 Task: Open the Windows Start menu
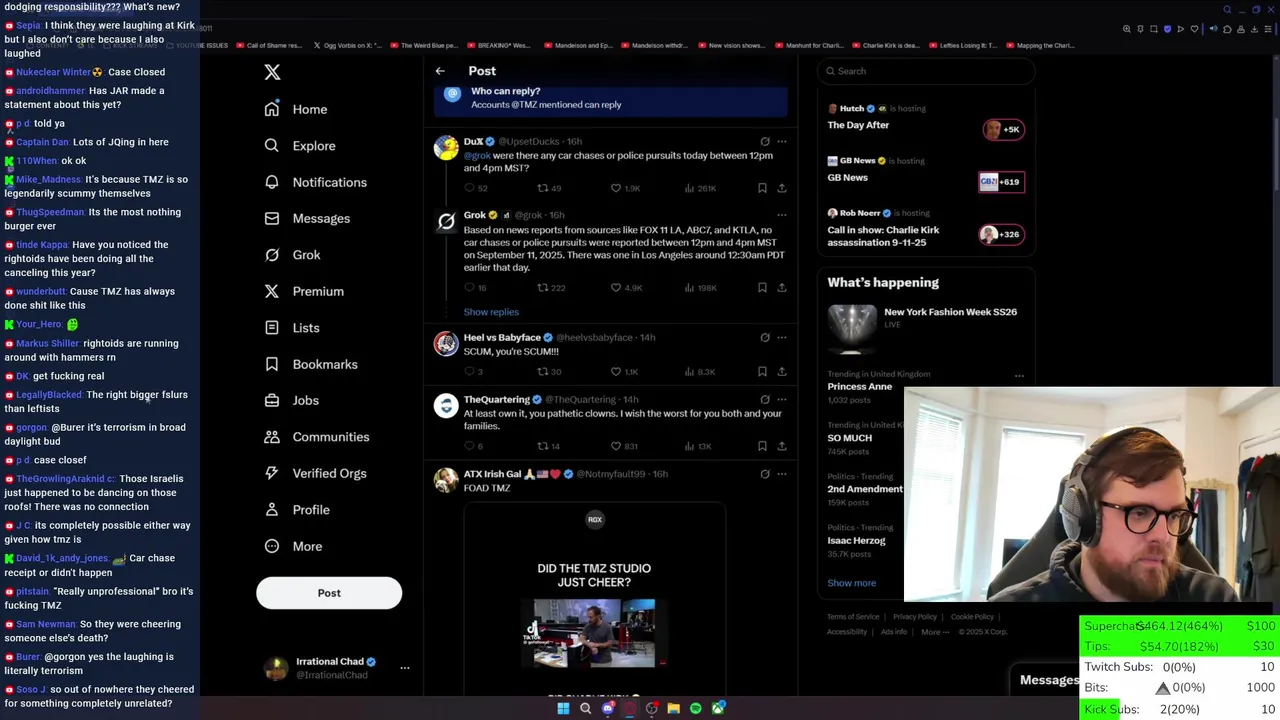point(563,708)
